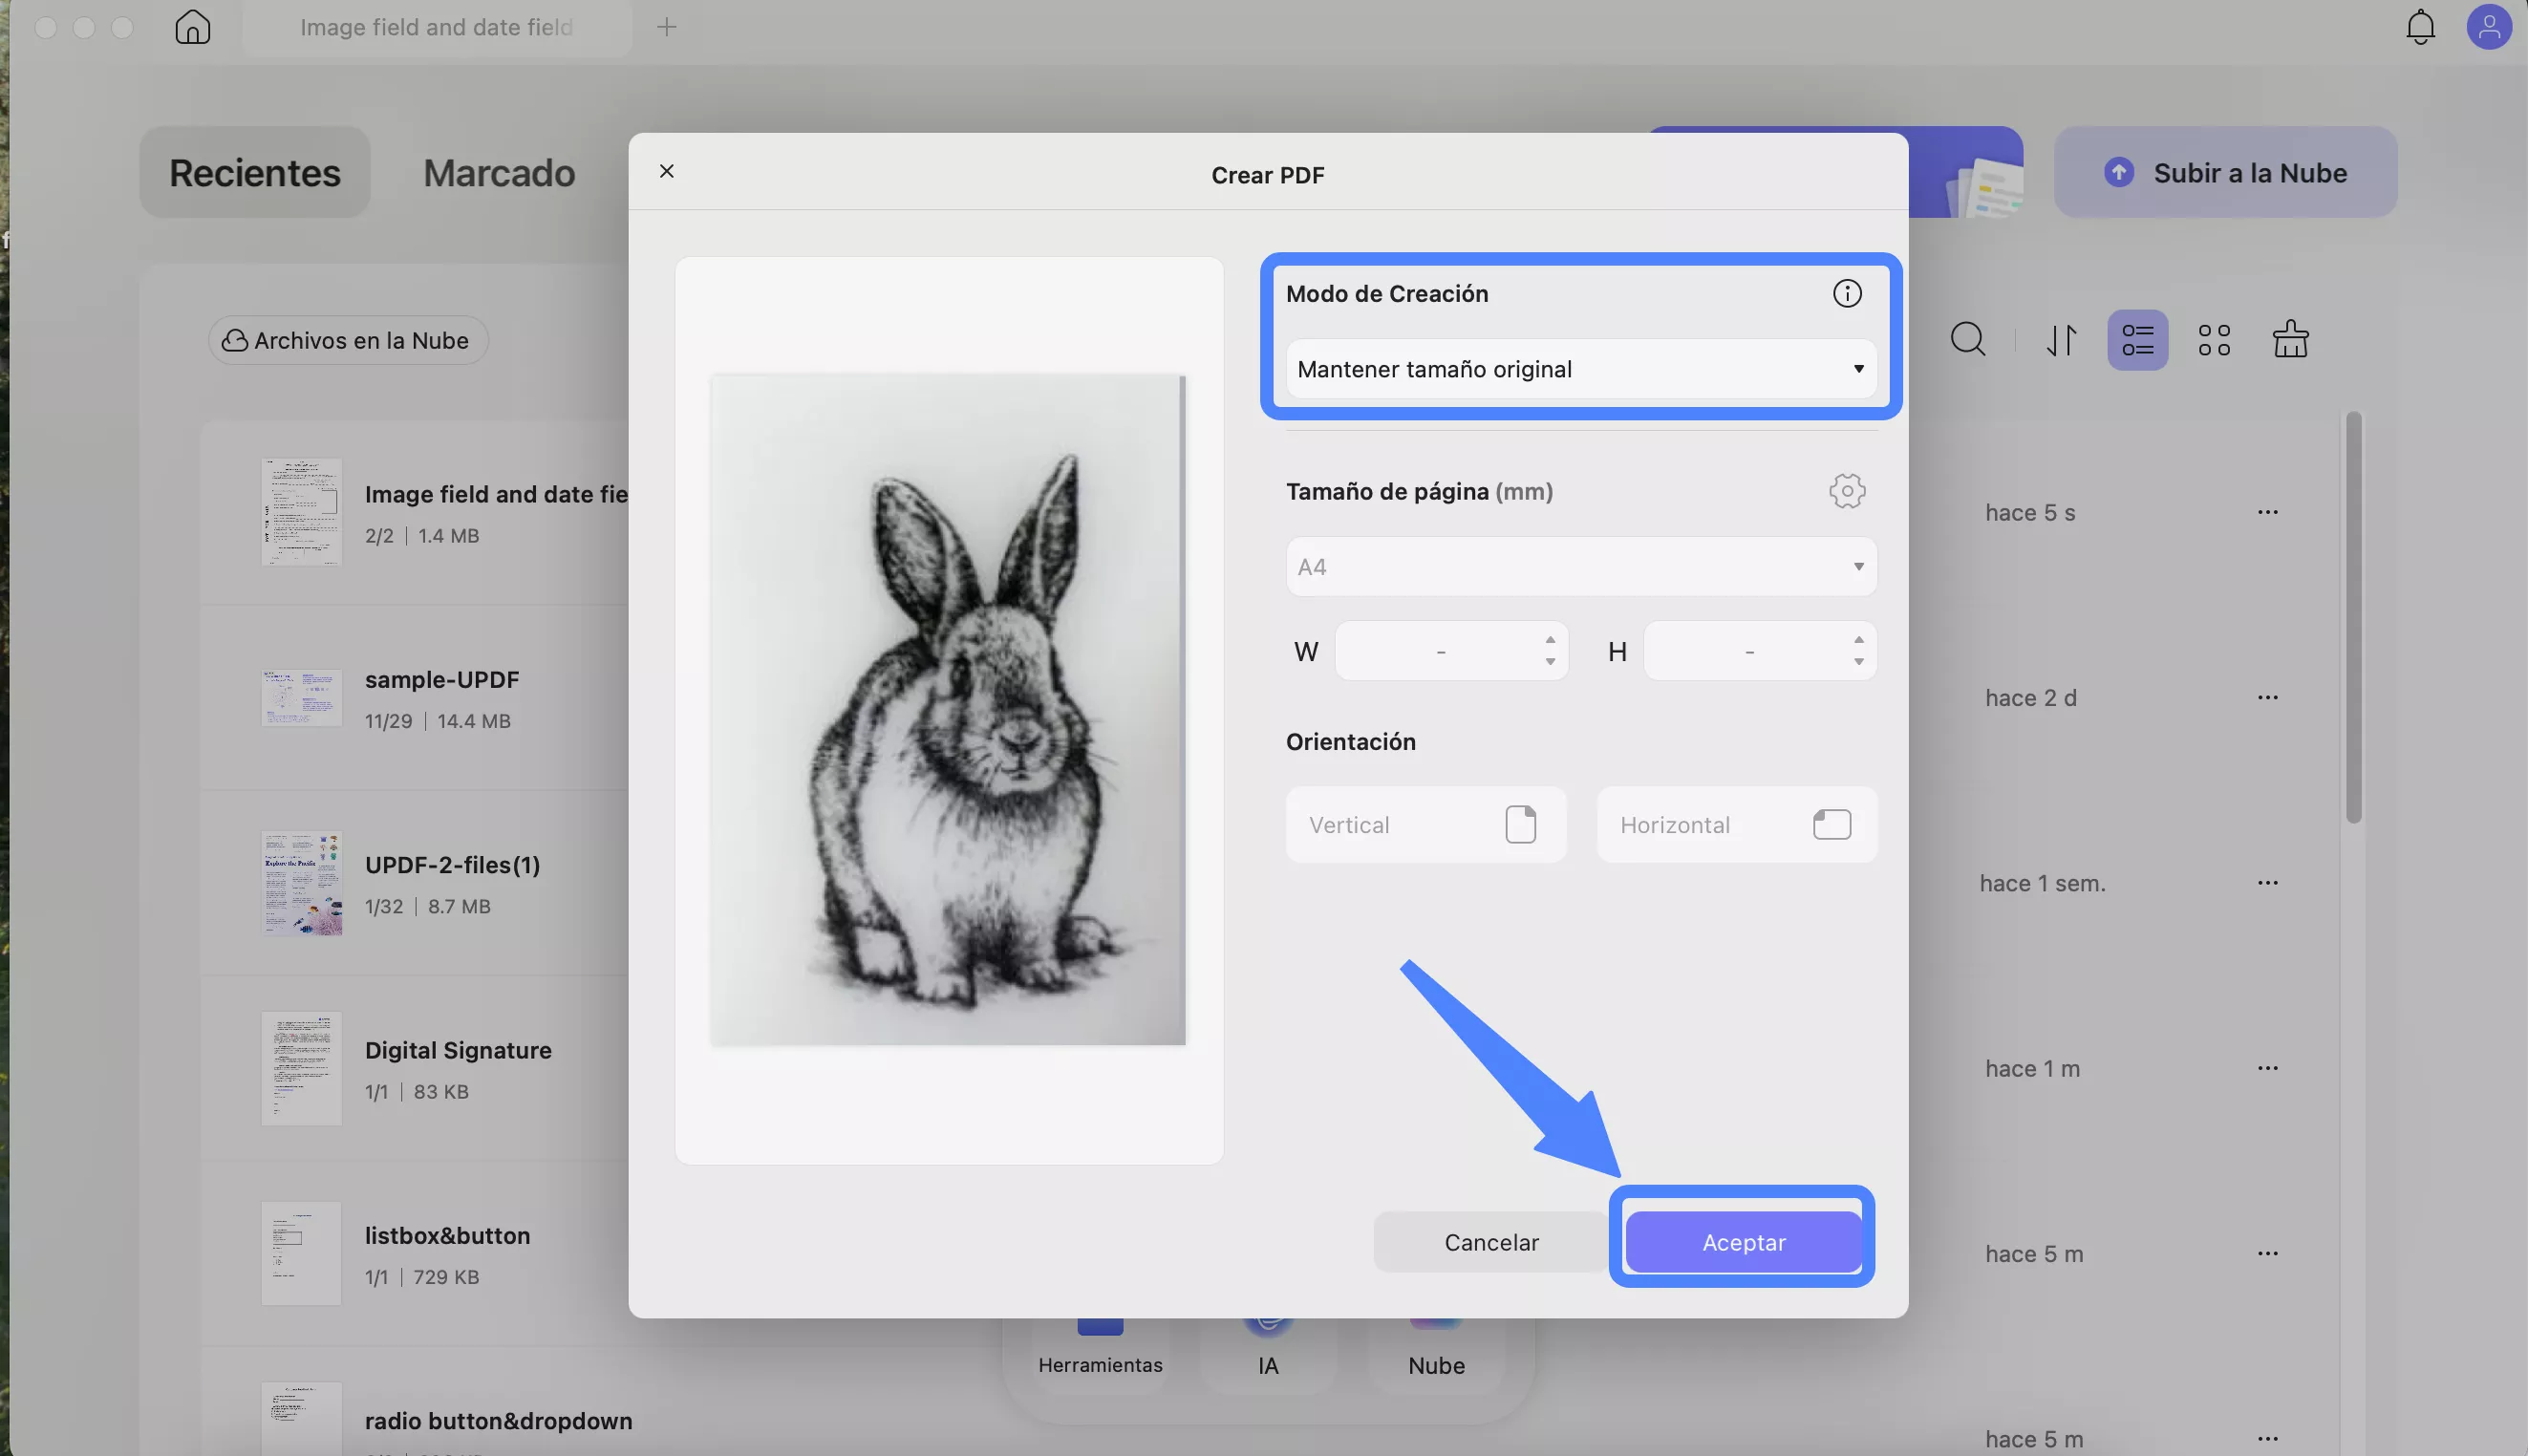The height and width of the screenshot is (1456, 2528).
Task: Toggle the list view button
Action: (x=2137, y=340)
